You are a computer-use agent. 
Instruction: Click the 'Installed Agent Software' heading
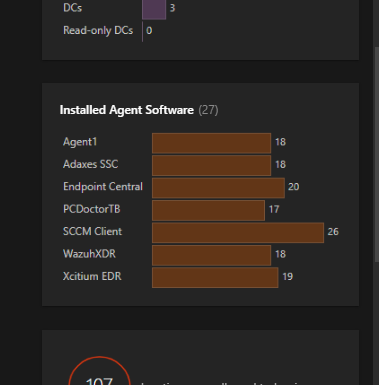(127, 110)
